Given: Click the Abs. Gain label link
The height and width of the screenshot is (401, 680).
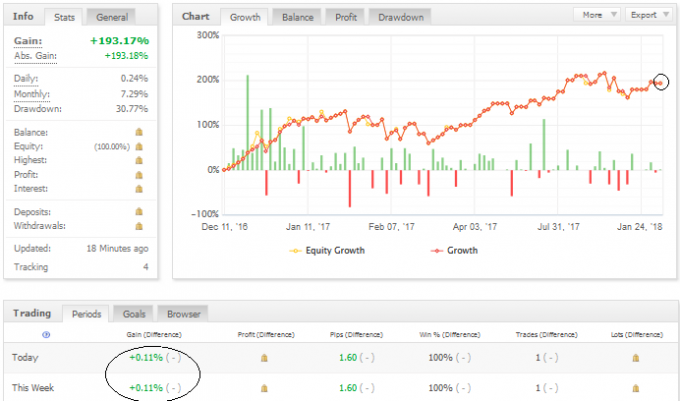Looking at the screenshot, I should coord(35,56).
